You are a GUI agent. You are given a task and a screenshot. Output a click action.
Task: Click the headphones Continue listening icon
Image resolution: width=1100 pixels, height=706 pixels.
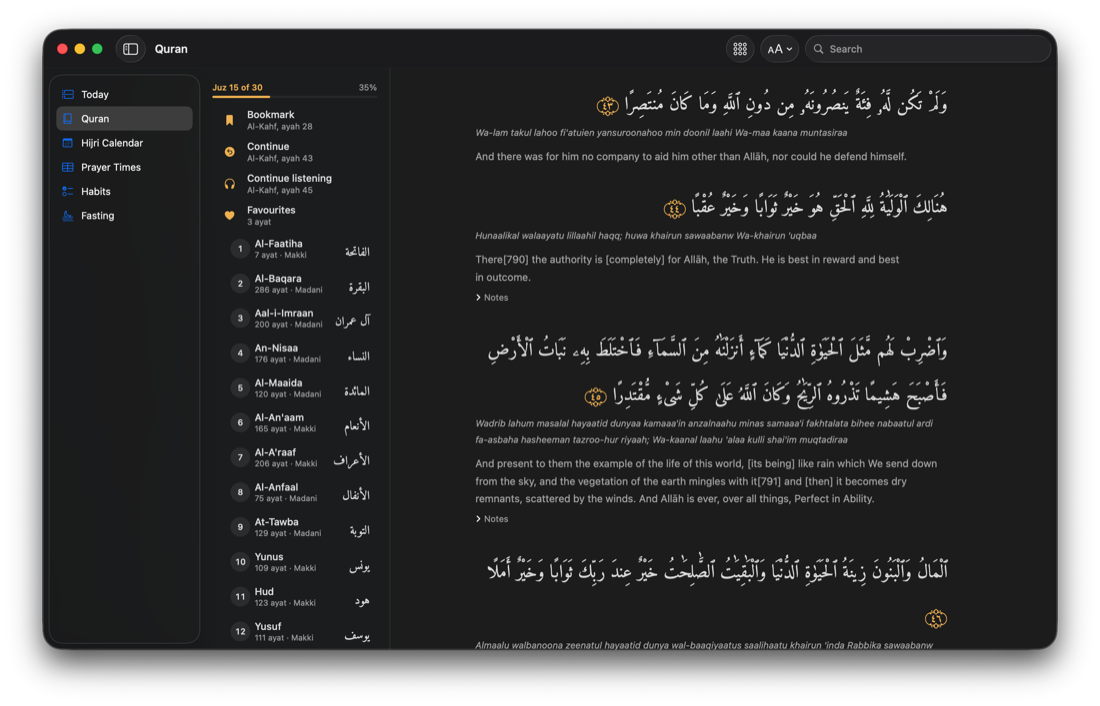pos(229,184)
